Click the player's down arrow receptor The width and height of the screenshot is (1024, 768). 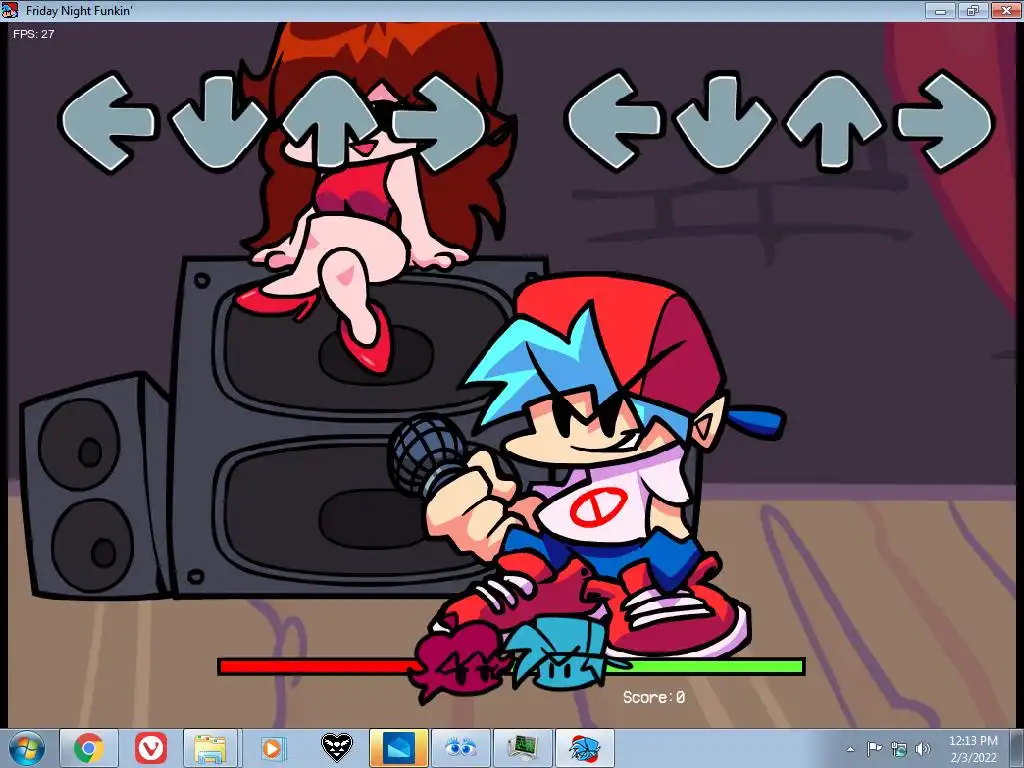(724, 122)
